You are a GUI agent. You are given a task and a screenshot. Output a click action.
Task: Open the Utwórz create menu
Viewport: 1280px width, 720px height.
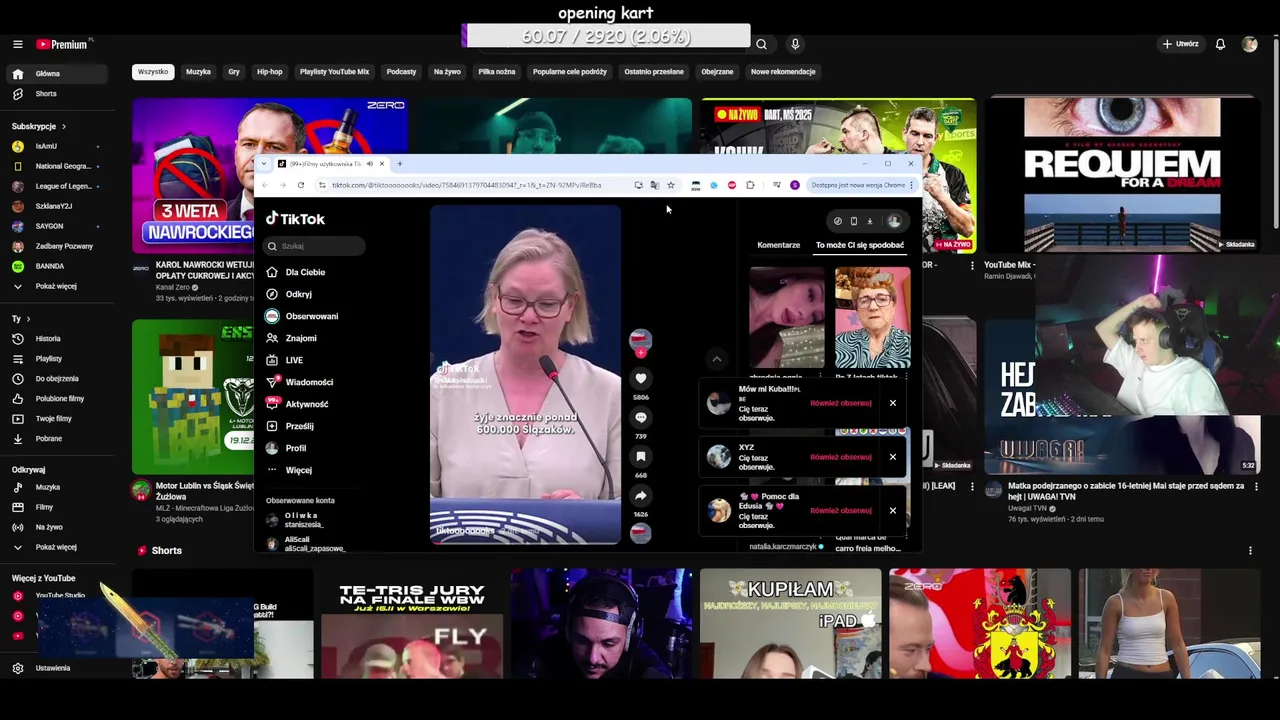(1180, 44)
